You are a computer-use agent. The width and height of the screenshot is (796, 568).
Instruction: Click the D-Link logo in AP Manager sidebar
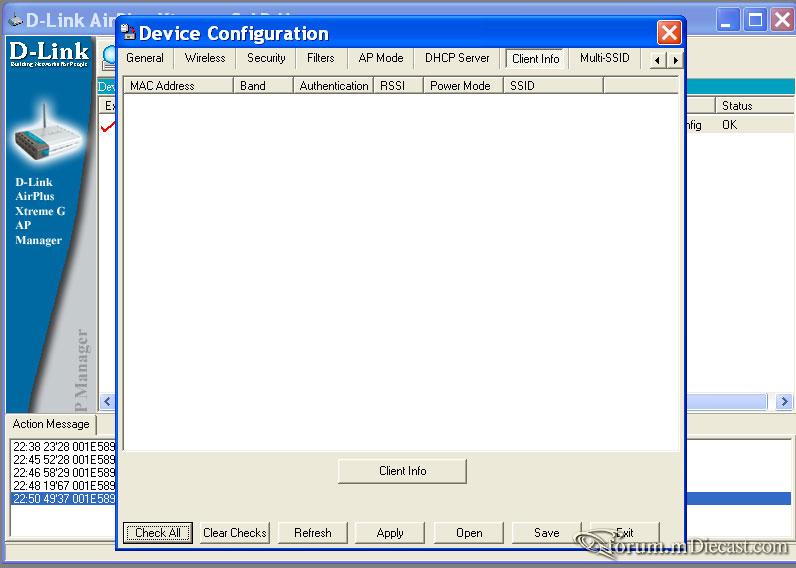point(49,54)
